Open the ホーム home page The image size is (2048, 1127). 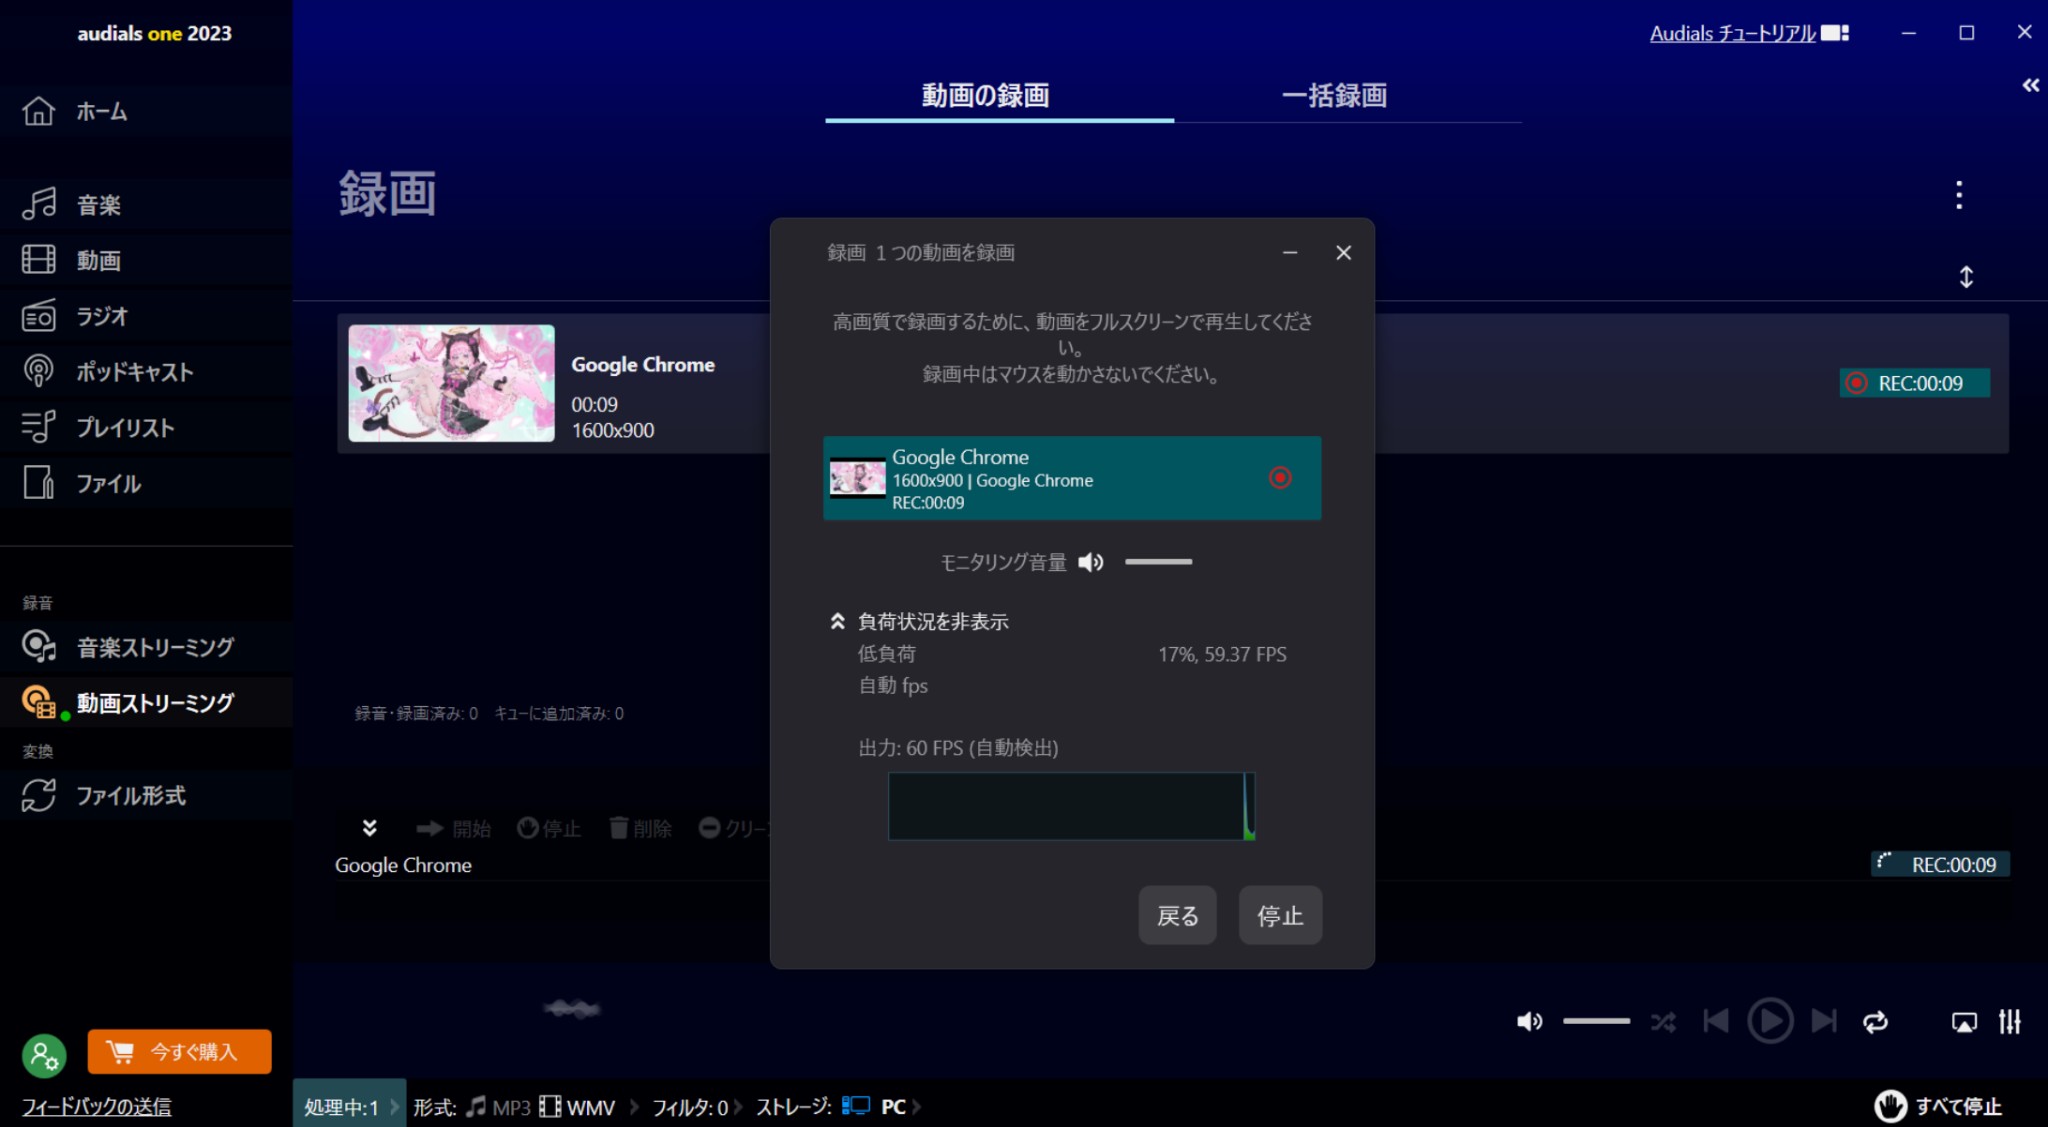[x=146, y=111]
